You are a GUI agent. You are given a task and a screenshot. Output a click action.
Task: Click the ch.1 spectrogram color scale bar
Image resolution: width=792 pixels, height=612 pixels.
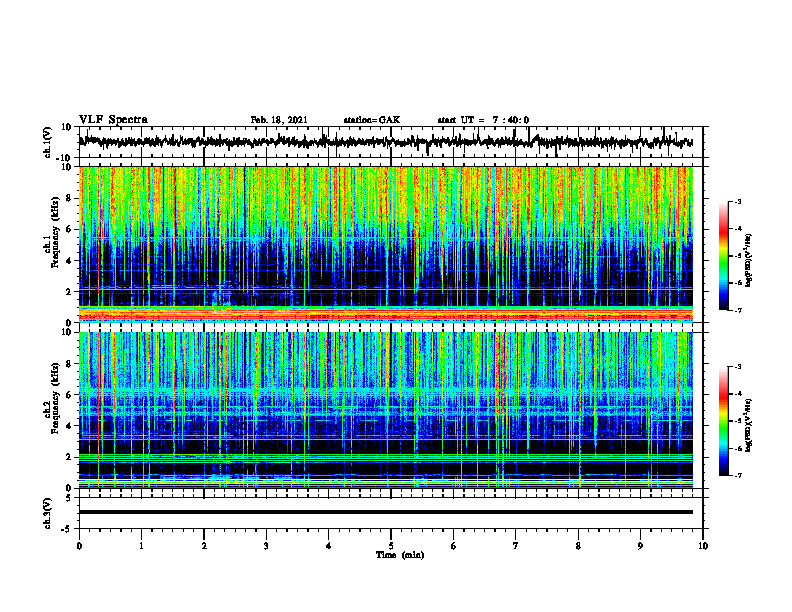pyautogui.click(x=723, y=256)
